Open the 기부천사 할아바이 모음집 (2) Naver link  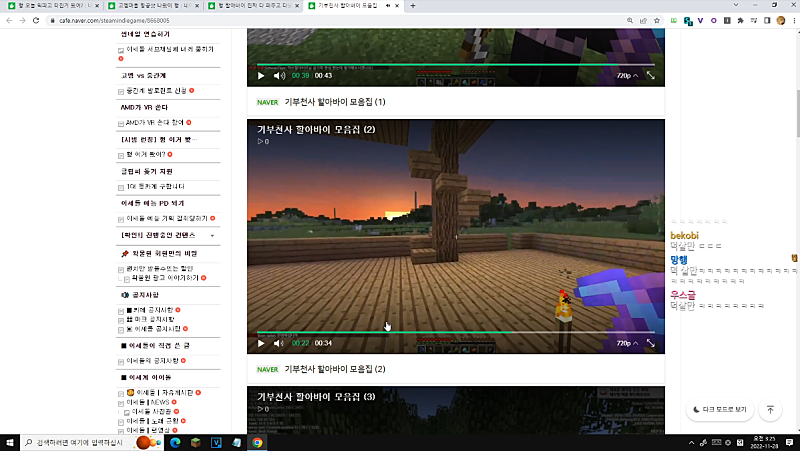335,369
